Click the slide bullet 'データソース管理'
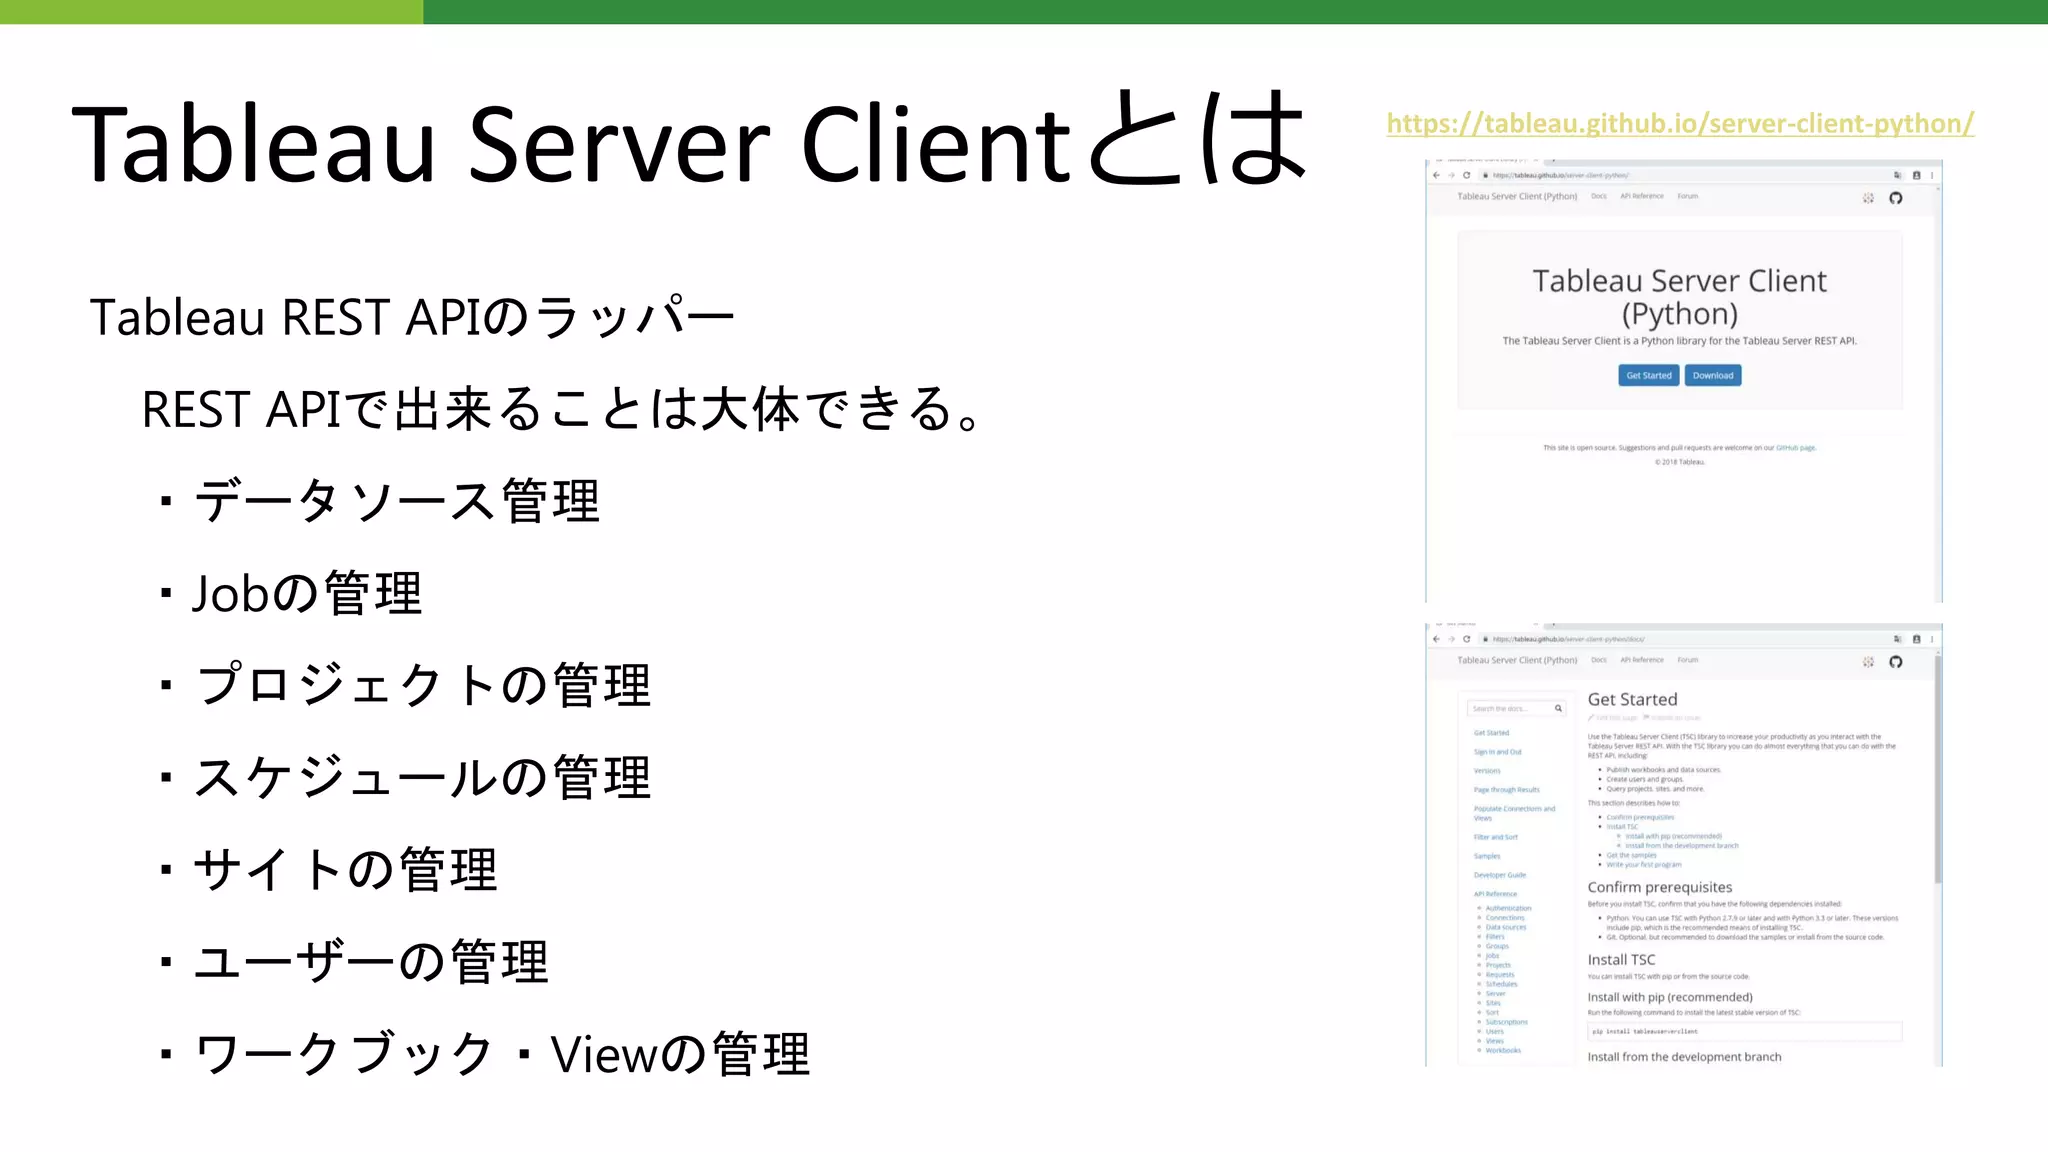Screen dimensions: 2048x1152 pyautogui.click(x=395, y=501)
